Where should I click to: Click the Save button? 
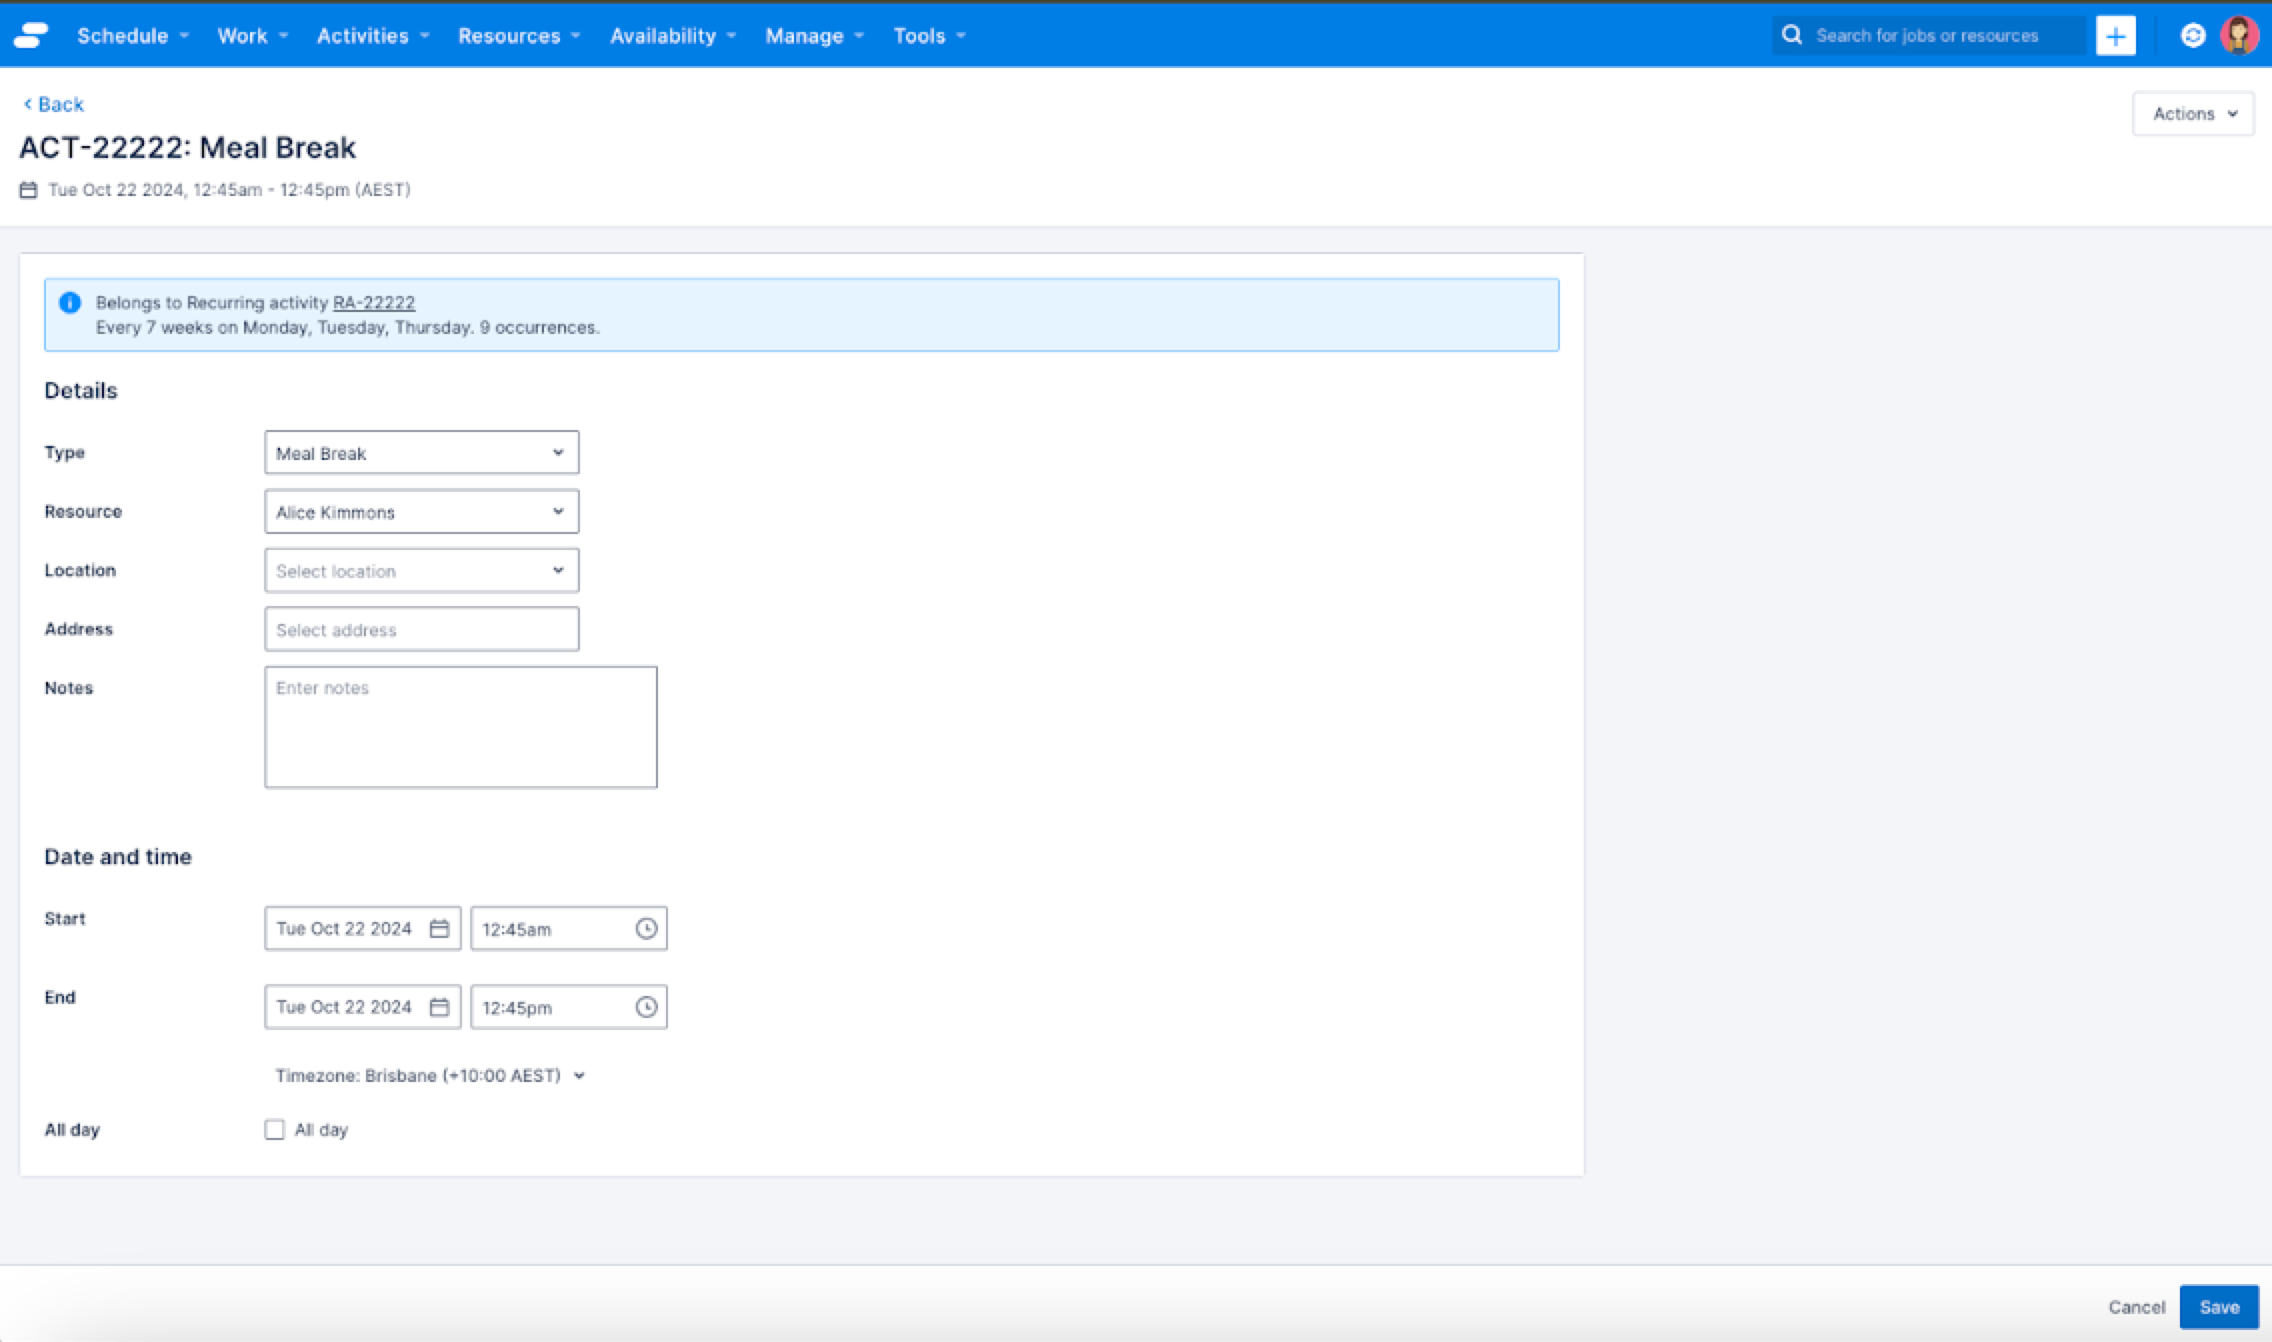coord(2218,1307)
